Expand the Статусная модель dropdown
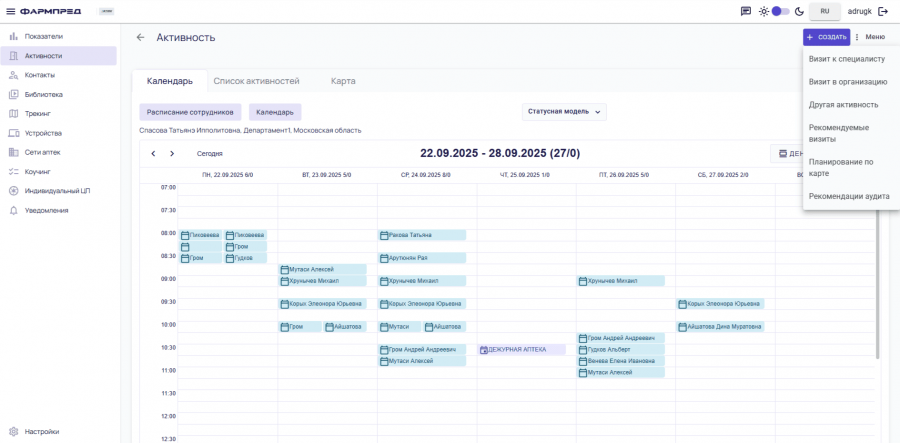Viewport: 900px width, 443px height. pyautogui.click(x=564, y=112)
